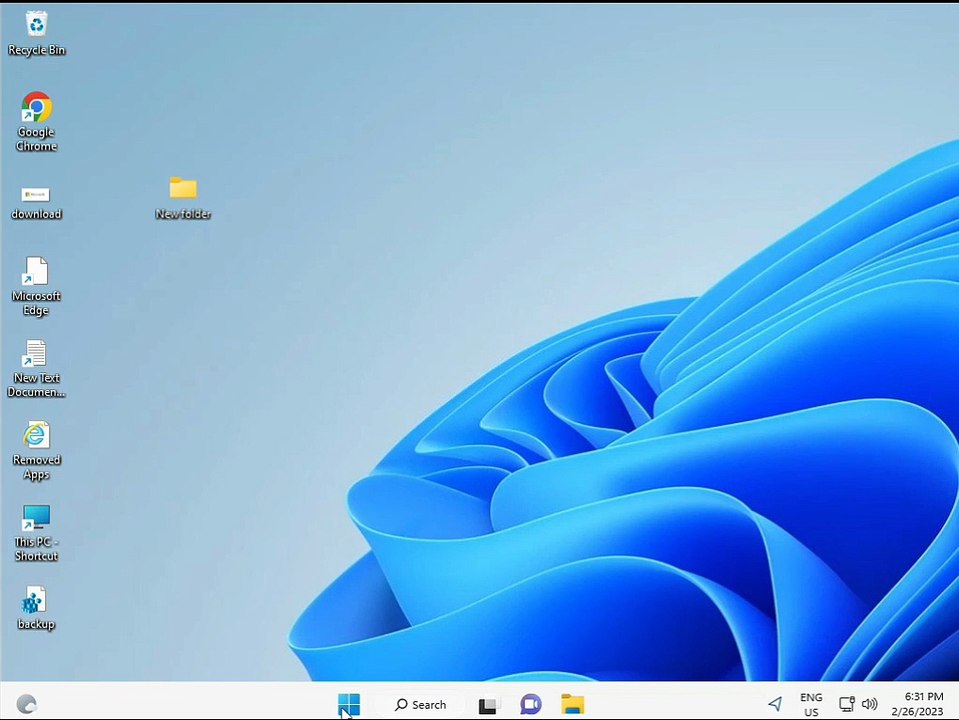Open File Explorer from the taskbar
959x720 pixels.
(572, 705)
